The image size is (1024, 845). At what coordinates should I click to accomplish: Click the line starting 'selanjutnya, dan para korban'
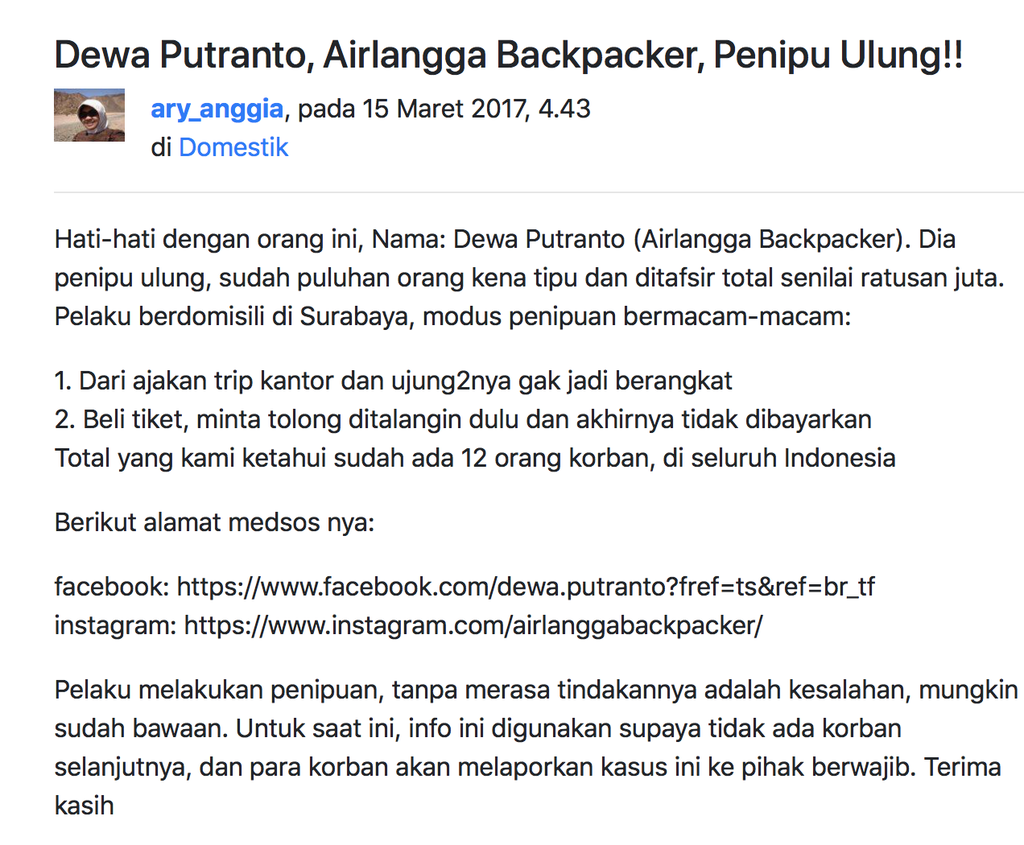tap(528, 767)
